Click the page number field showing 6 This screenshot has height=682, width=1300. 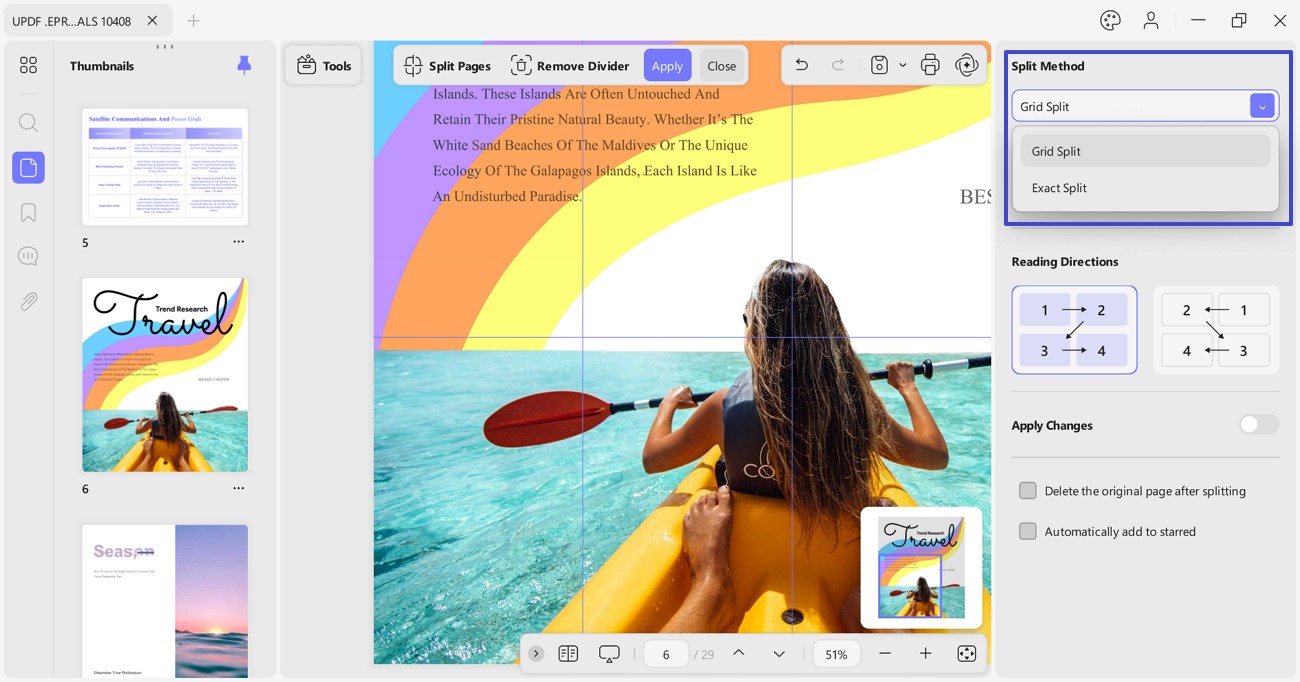pos(666,654)
